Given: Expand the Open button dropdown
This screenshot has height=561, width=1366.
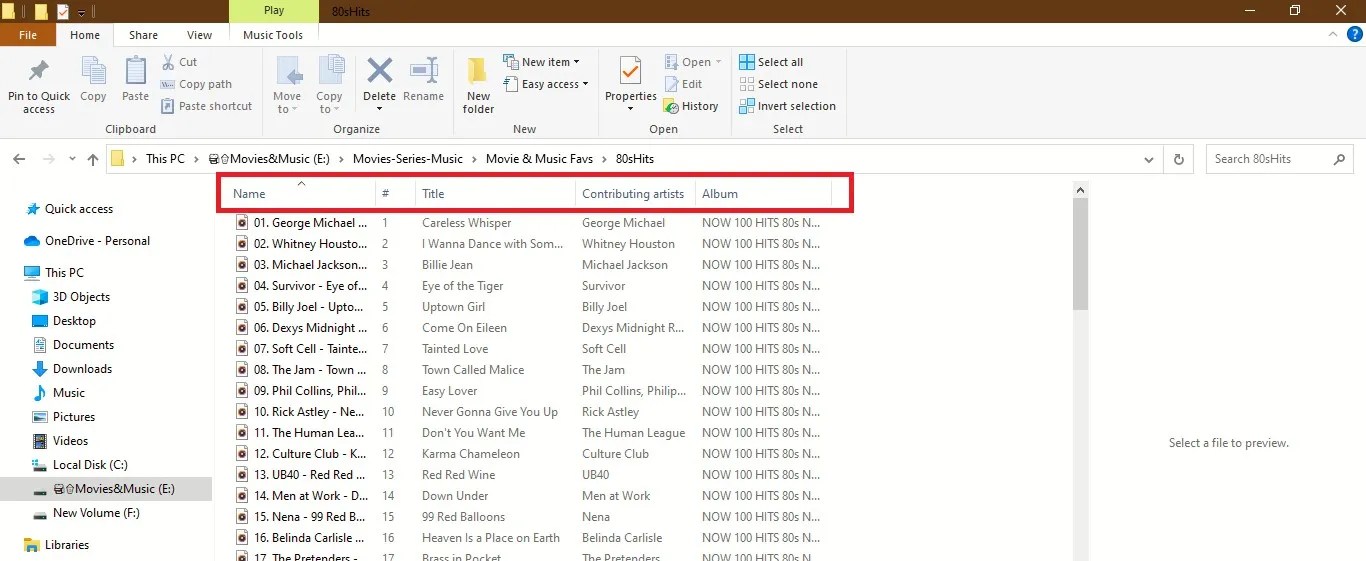Looking at the screenshot, I should [718, 62].
